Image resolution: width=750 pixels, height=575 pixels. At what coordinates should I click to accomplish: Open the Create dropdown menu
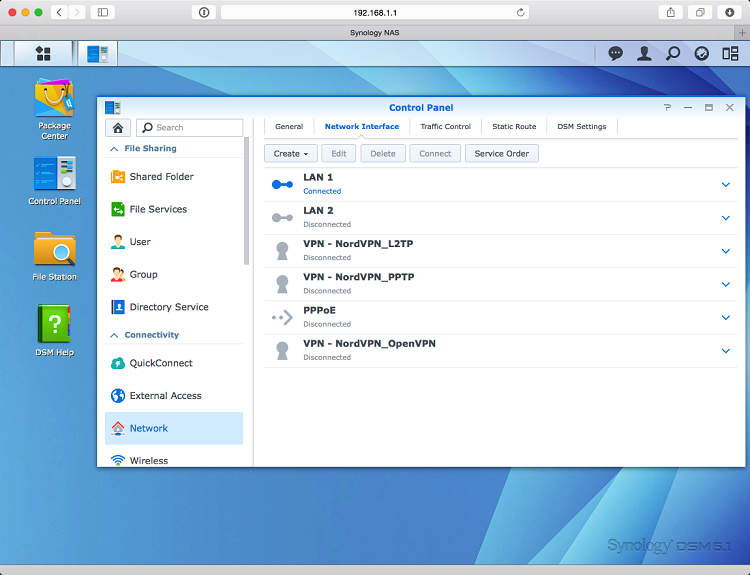pyautogui.click(x=291, y=153)
